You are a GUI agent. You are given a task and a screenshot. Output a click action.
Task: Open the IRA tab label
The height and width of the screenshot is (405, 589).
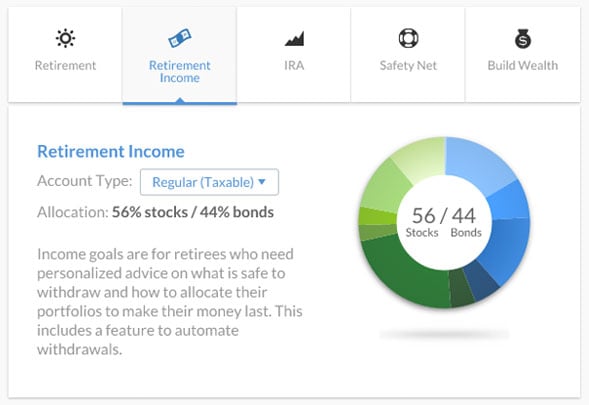[x=294, y=65]
